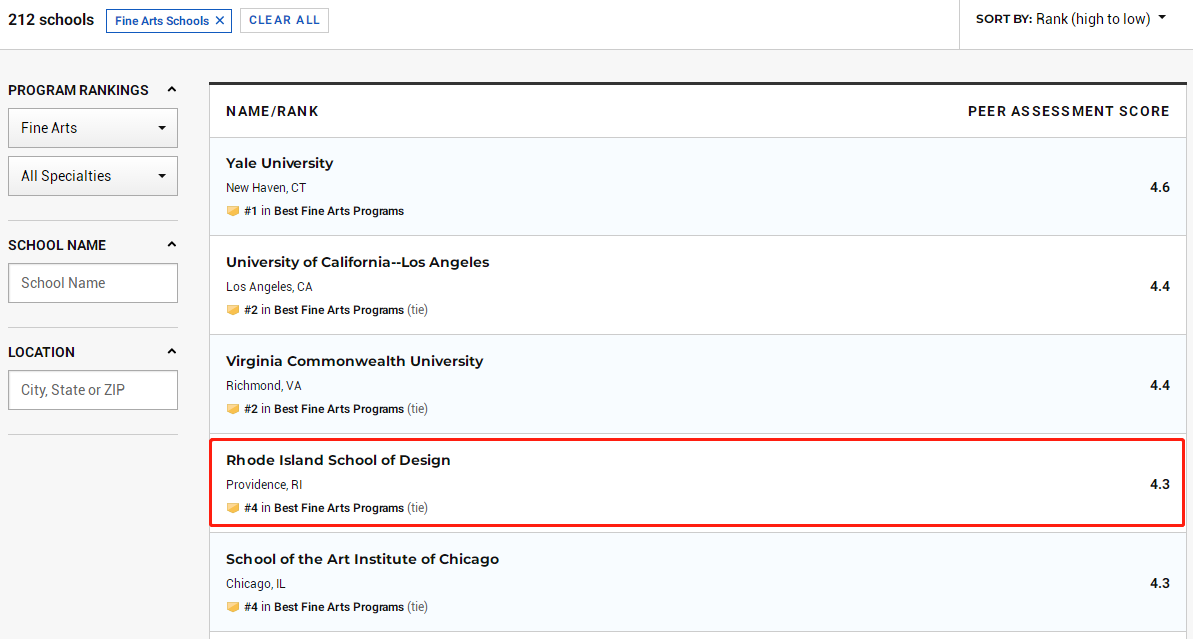
Task: Open the Yale University link
Action: (x=279, y=163)
